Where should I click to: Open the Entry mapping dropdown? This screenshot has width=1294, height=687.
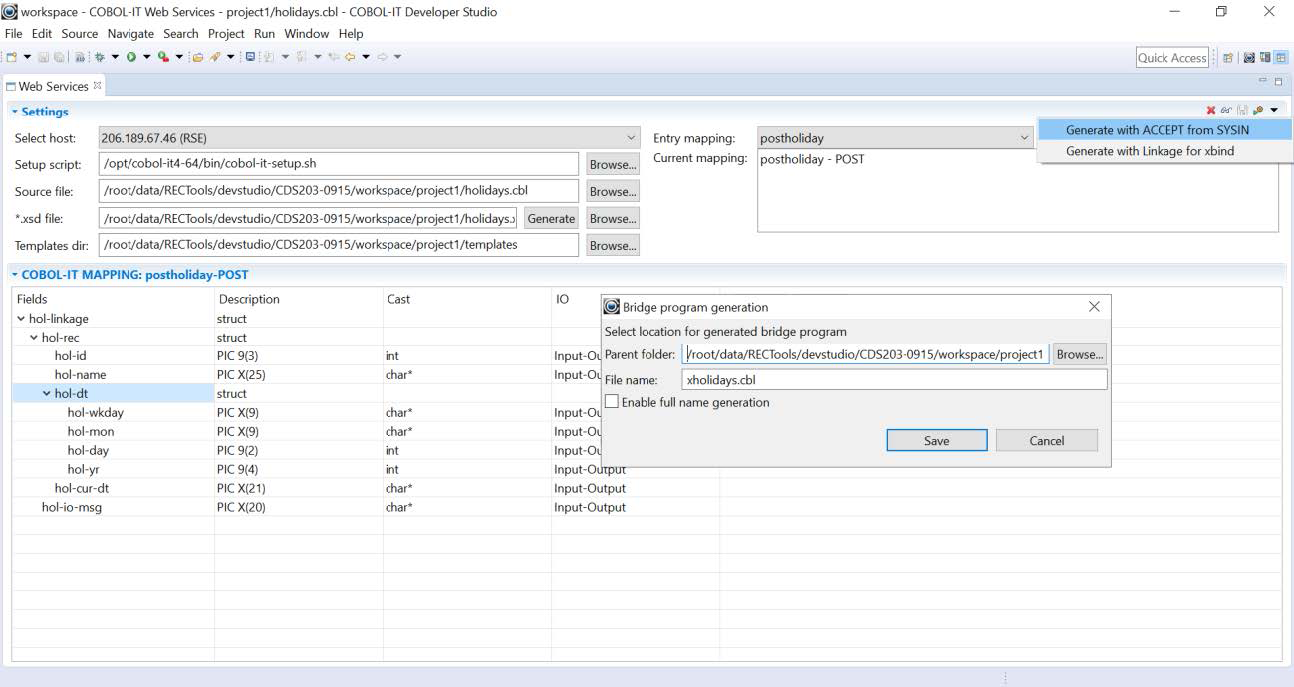click(1024, 137)
